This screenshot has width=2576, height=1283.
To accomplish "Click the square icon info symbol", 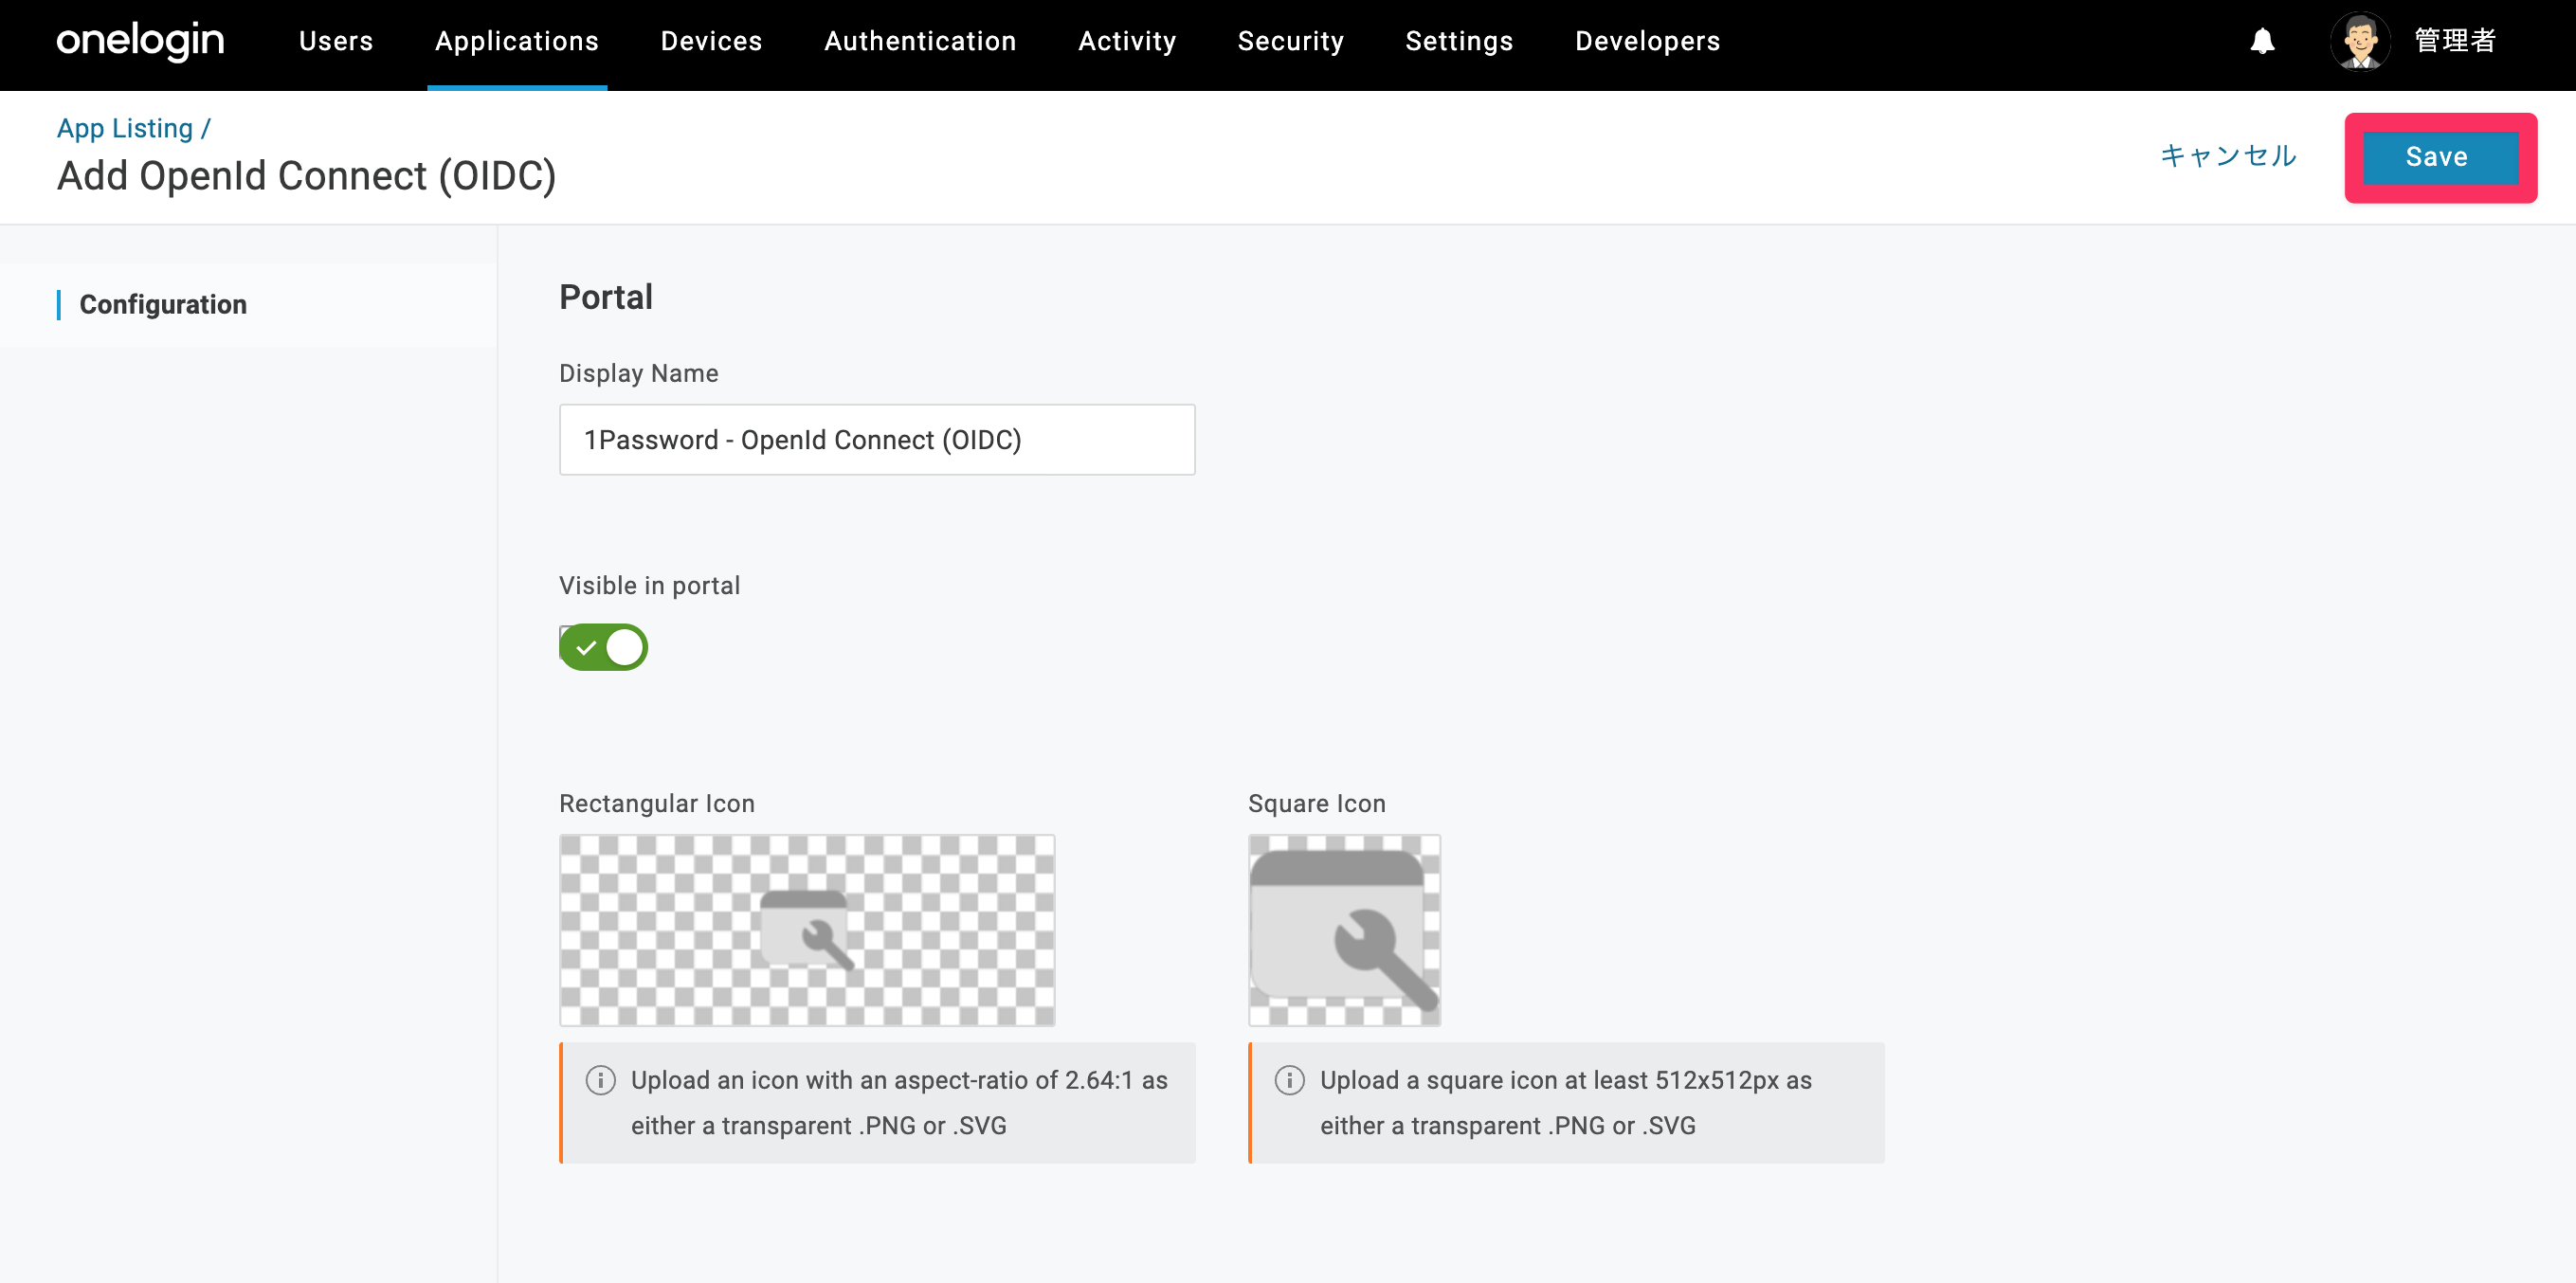I will coord(1289,1080).
